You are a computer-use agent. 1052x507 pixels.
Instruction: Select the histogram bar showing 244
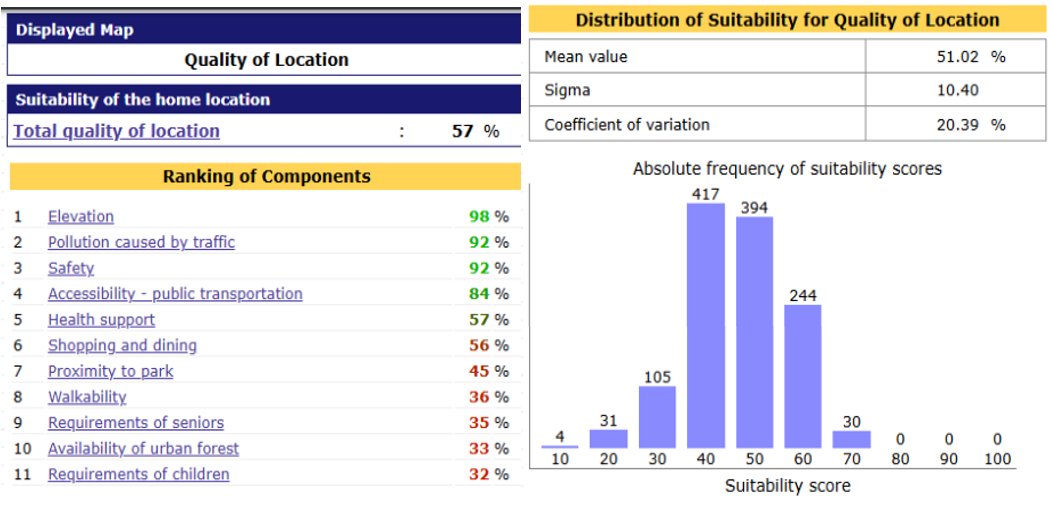pyautogui.click(x=802, y=376)
